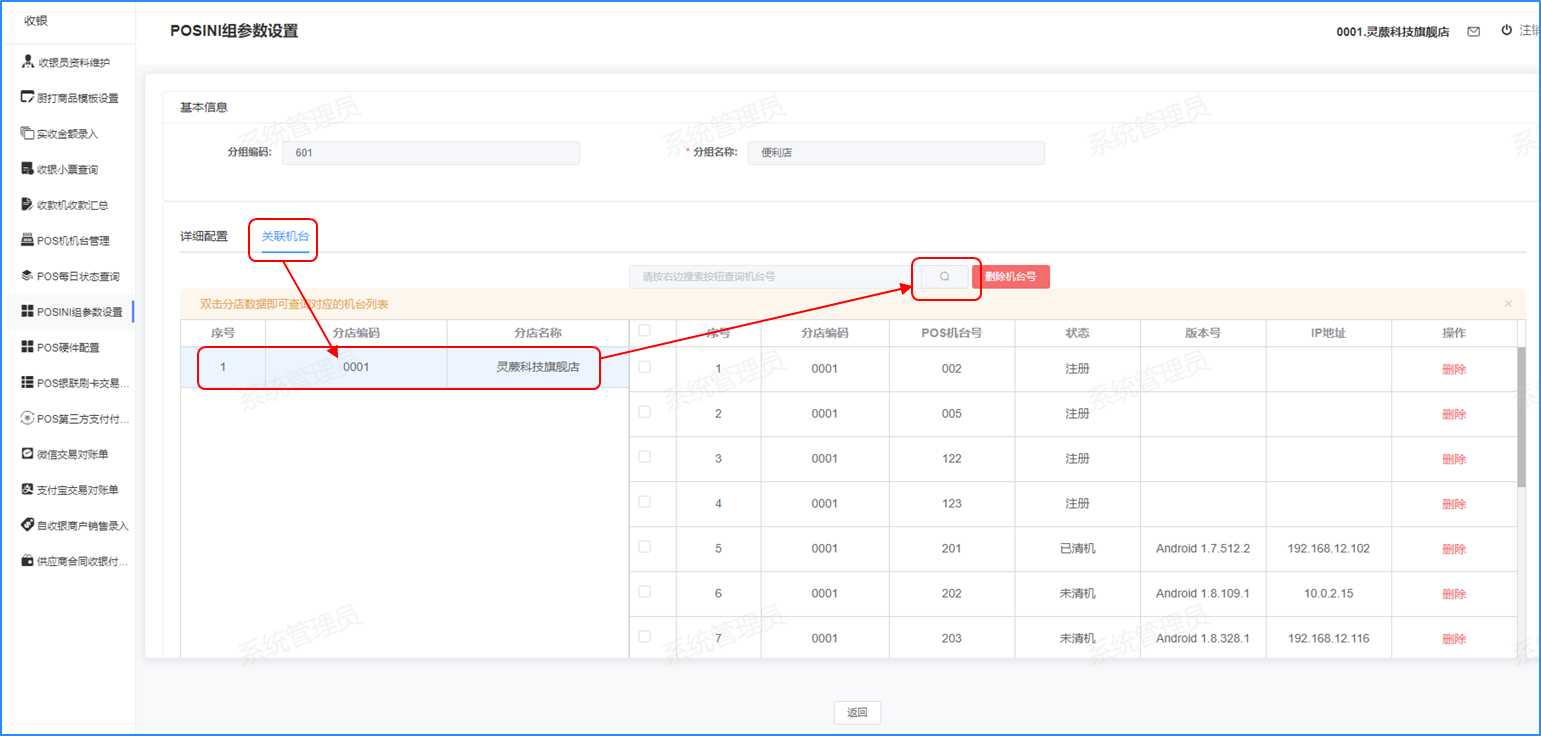Image resolution: width=1541 pixels, height=736 pixels.
Task: Check the box for POS machine 122
Action: (644, 457)
